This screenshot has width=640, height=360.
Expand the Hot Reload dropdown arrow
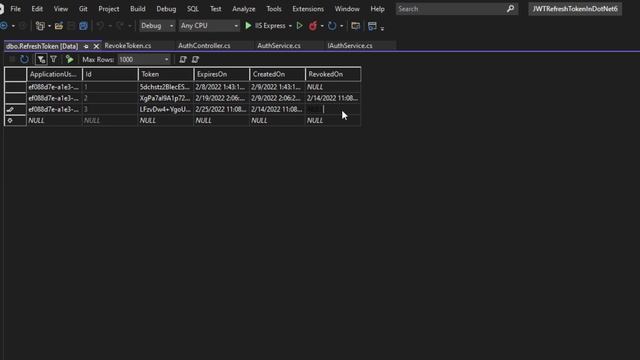(x=322, y=26)
